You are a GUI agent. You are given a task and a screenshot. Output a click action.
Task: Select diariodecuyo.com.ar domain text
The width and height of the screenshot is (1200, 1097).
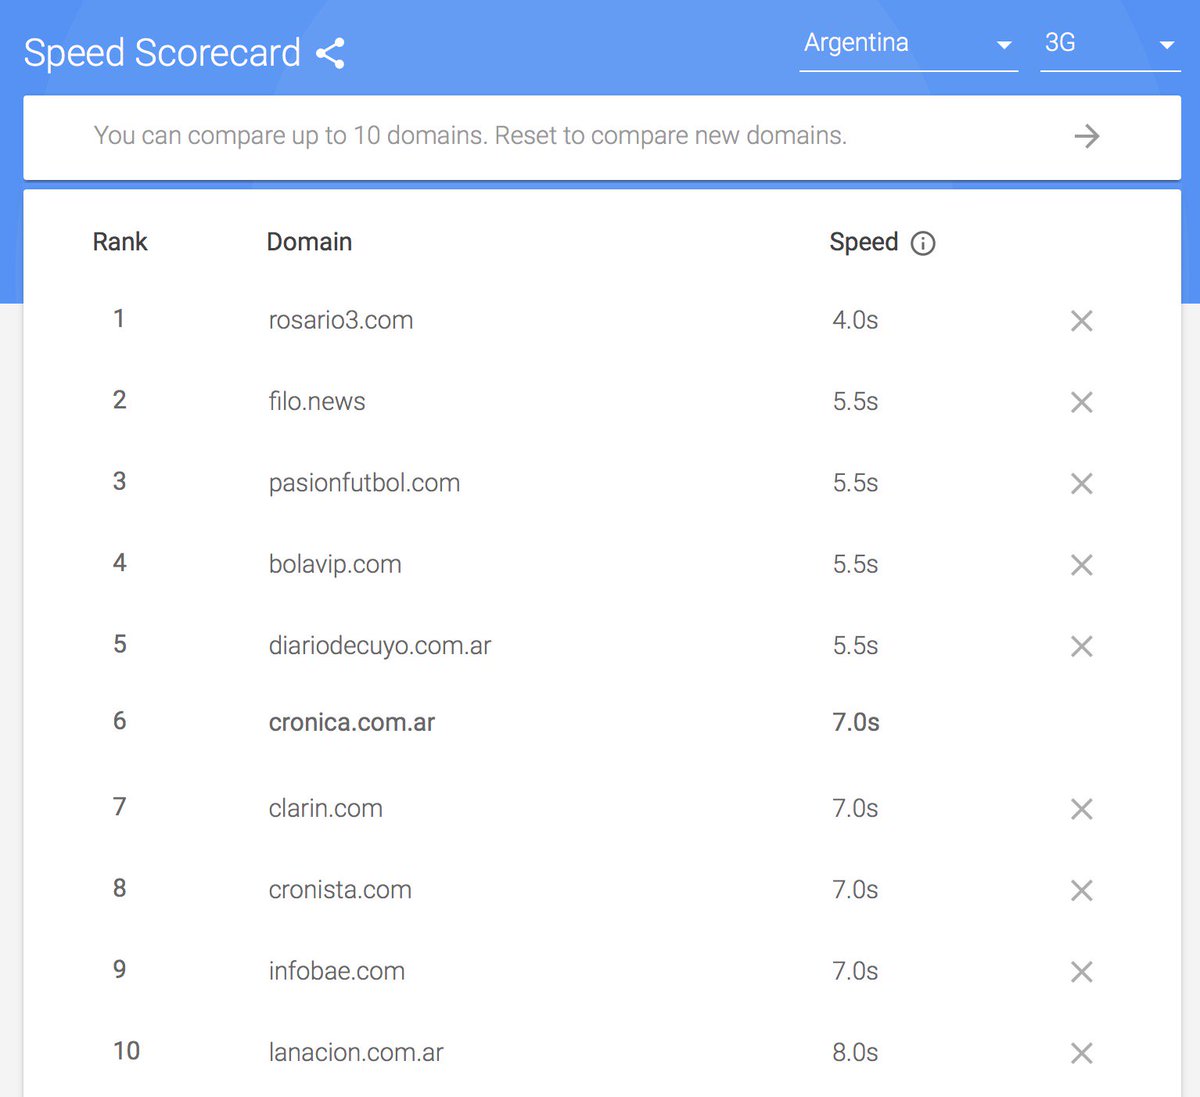(x=380, y=645)
